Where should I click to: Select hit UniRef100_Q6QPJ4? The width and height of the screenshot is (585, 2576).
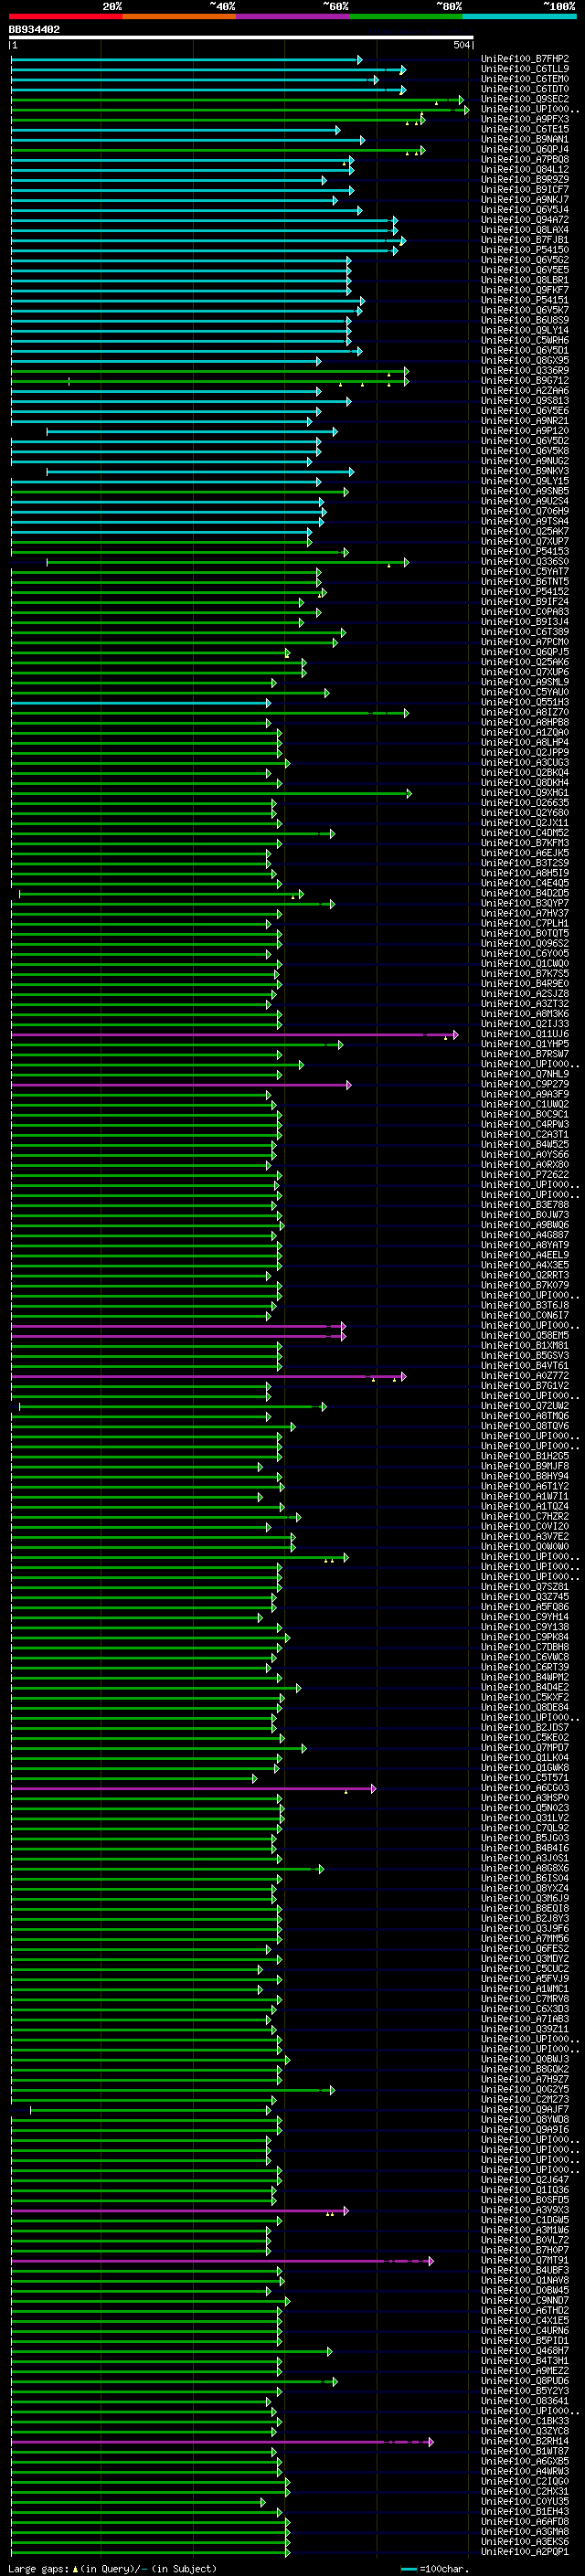[524, 150]
